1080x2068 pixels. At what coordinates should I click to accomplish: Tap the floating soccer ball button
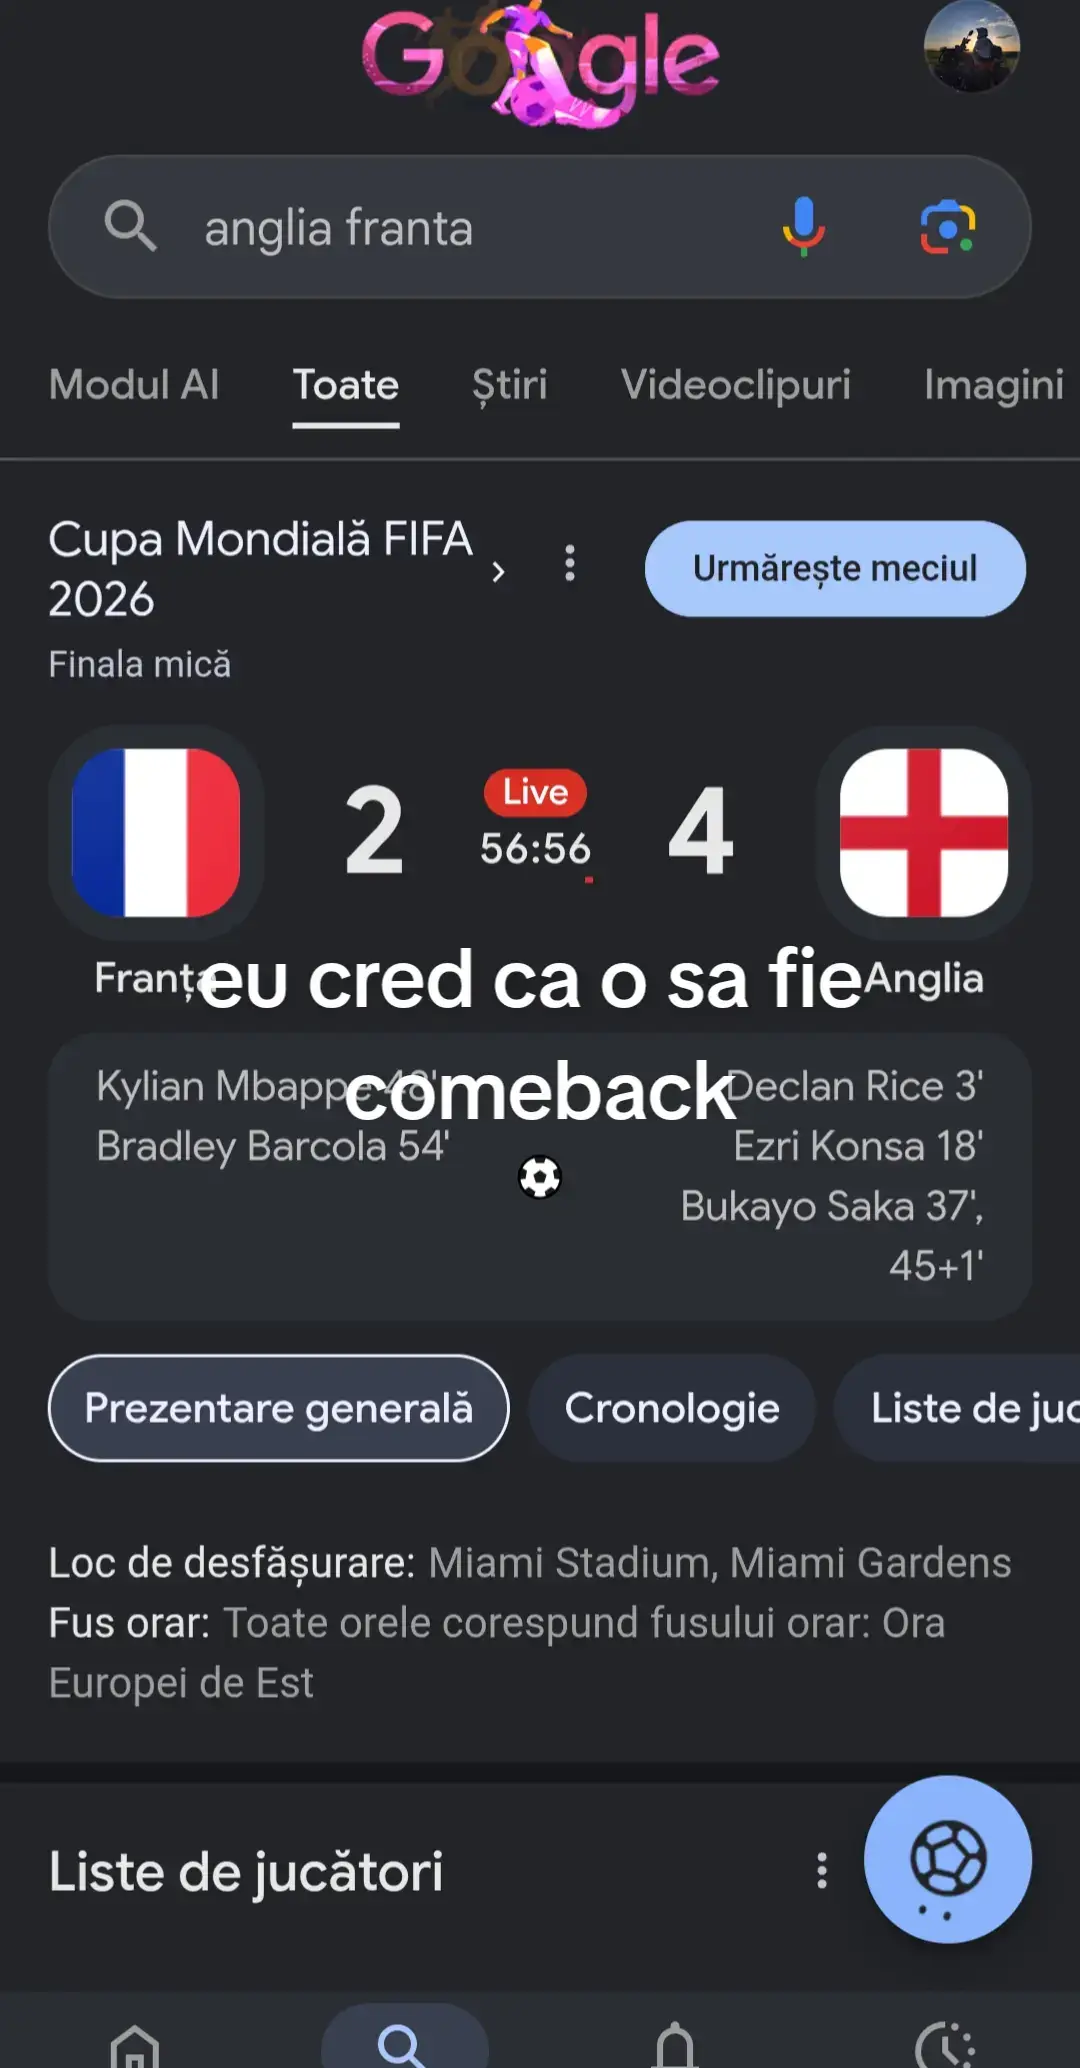[947, 1859]
